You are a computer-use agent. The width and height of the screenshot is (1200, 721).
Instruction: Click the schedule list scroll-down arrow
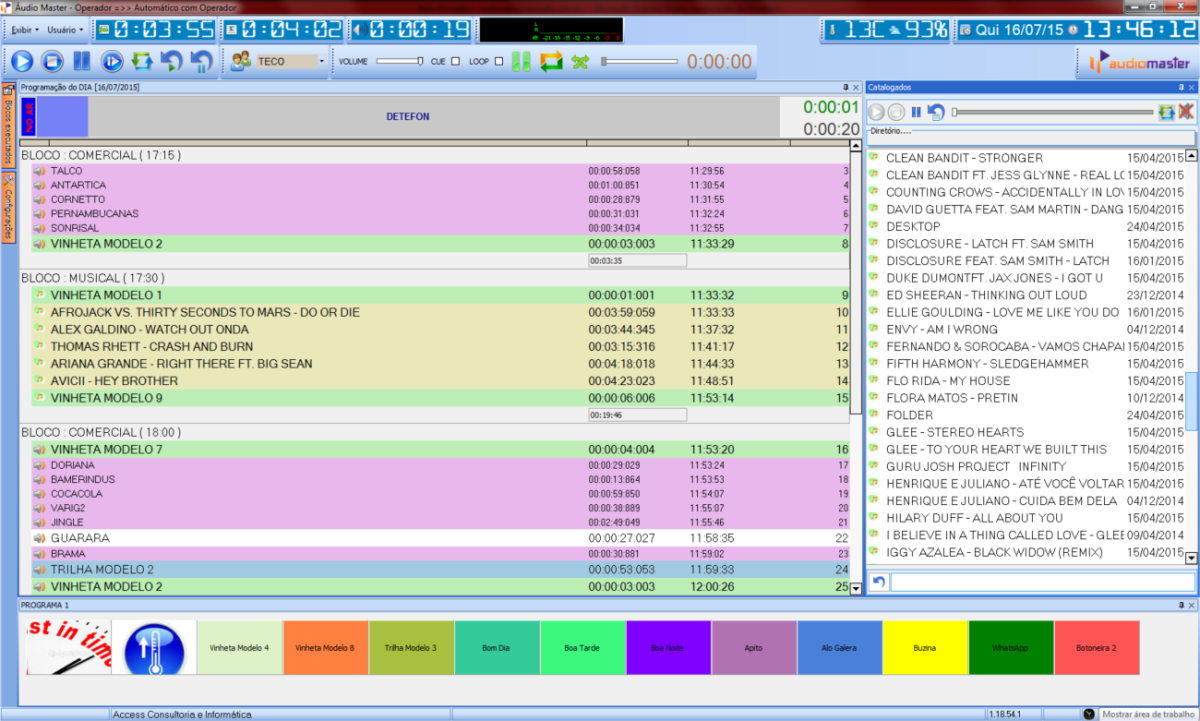click(855, 589)
